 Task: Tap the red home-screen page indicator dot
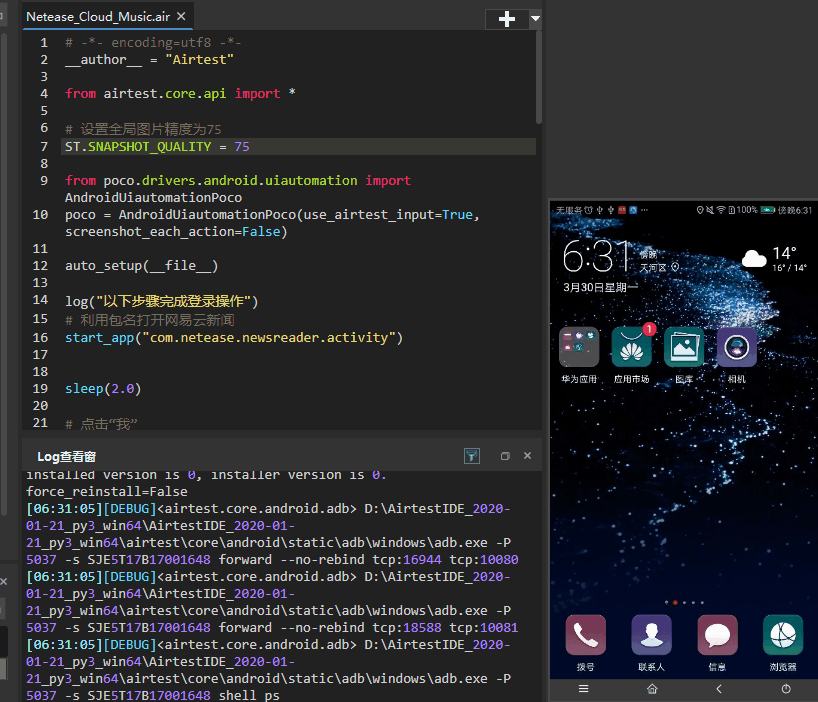tap(675, 602)
